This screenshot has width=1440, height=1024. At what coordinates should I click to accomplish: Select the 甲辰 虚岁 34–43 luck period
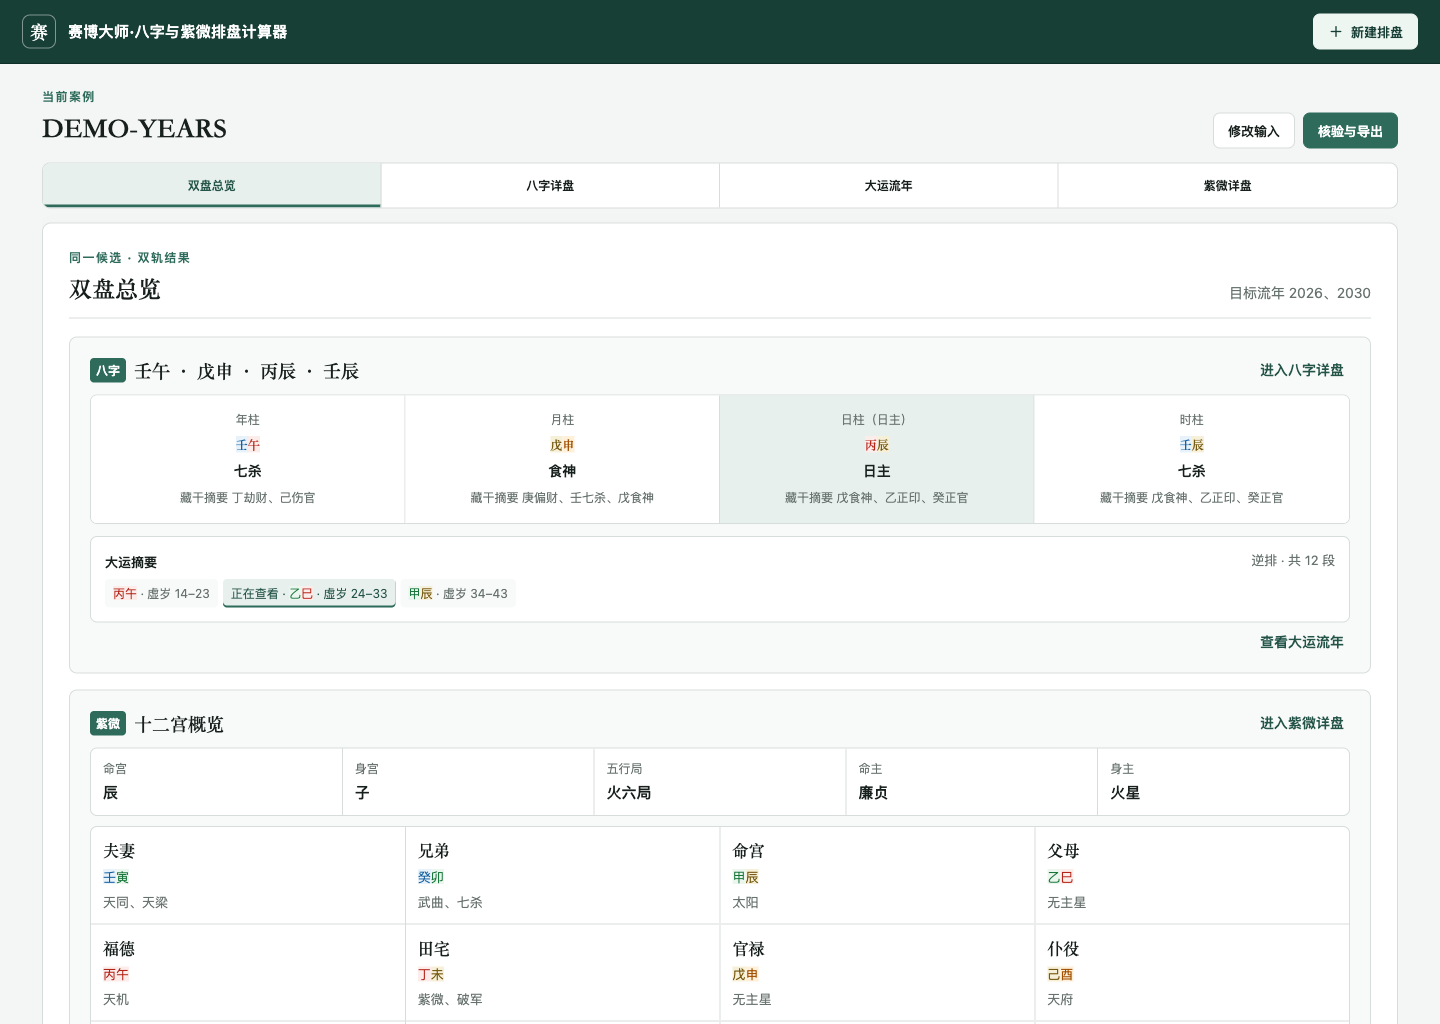coord(458,594)
